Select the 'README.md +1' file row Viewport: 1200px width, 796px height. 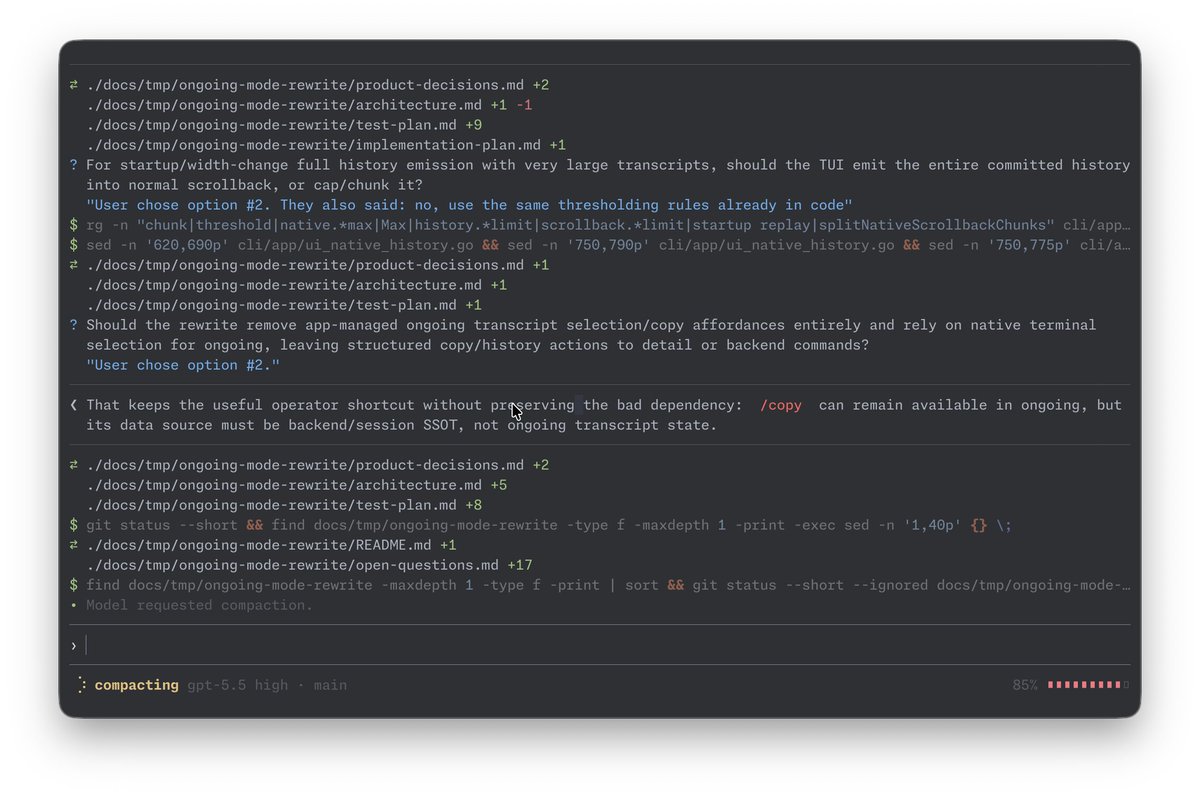[x=271, y=545]
